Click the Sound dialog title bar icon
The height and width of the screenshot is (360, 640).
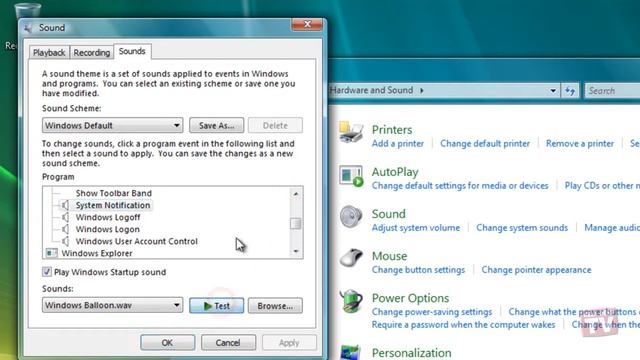[x=28, y=28]
